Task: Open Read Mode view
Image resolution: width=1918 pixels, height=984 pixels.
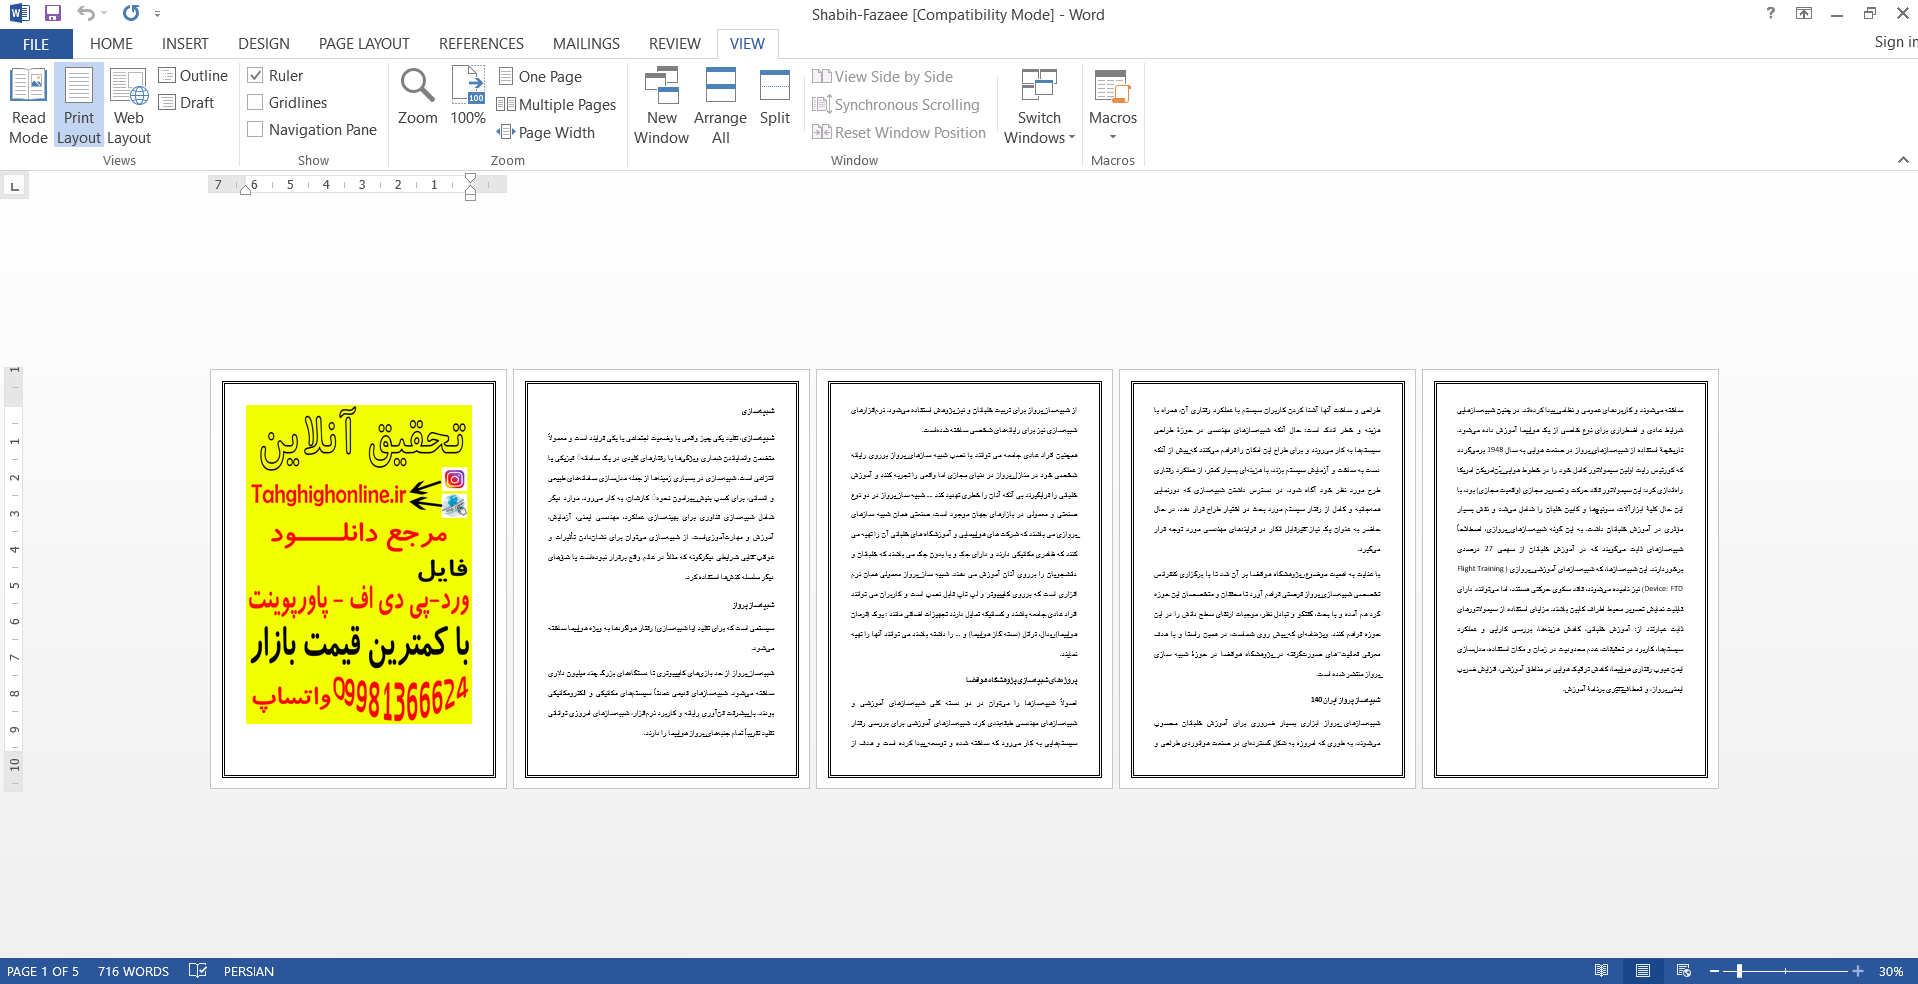Action: click(x=28, y=106)
